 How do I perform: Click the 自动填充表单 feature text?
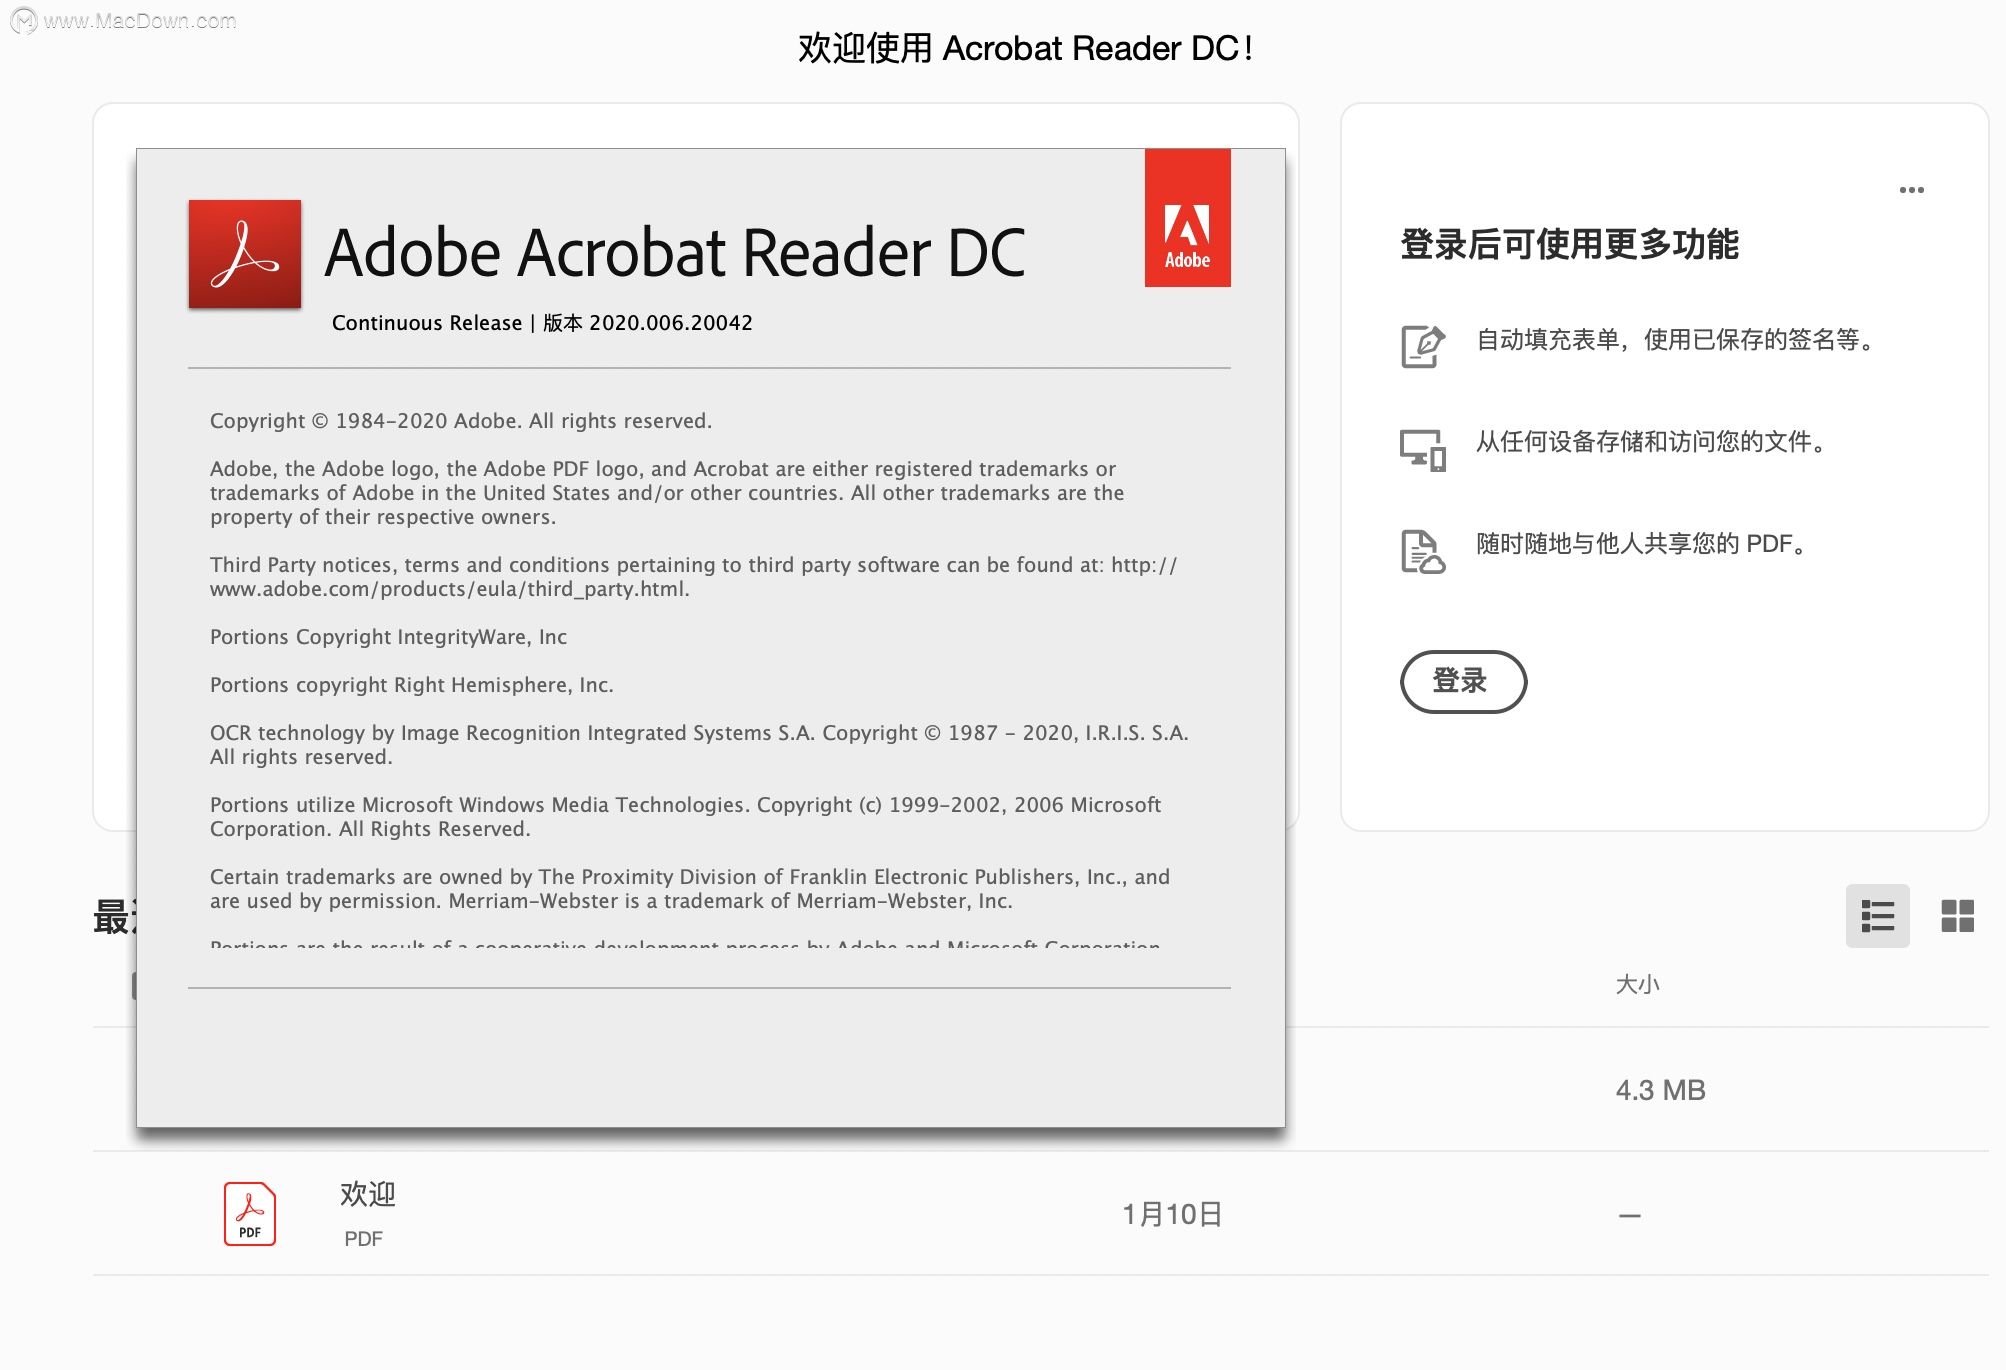click(1677, 340)
